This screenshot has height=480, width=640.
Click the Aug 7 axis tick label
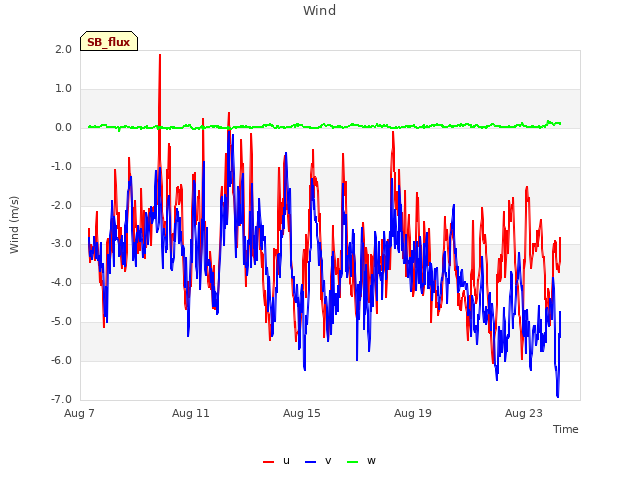[79, 413]
